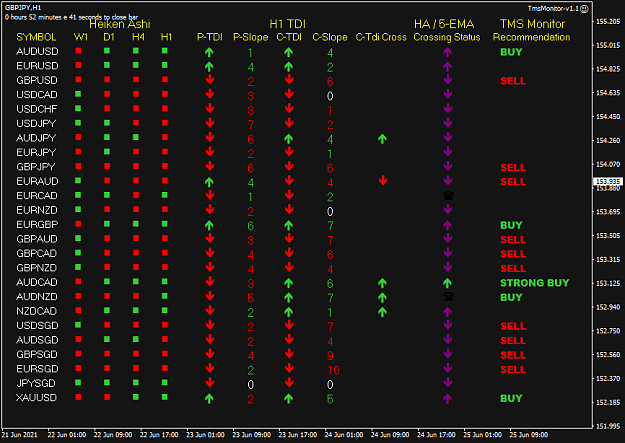Click the JPYSGD C-TDI red down arrow
Screen dimensions: 625x443
click(x=289, y=382)
